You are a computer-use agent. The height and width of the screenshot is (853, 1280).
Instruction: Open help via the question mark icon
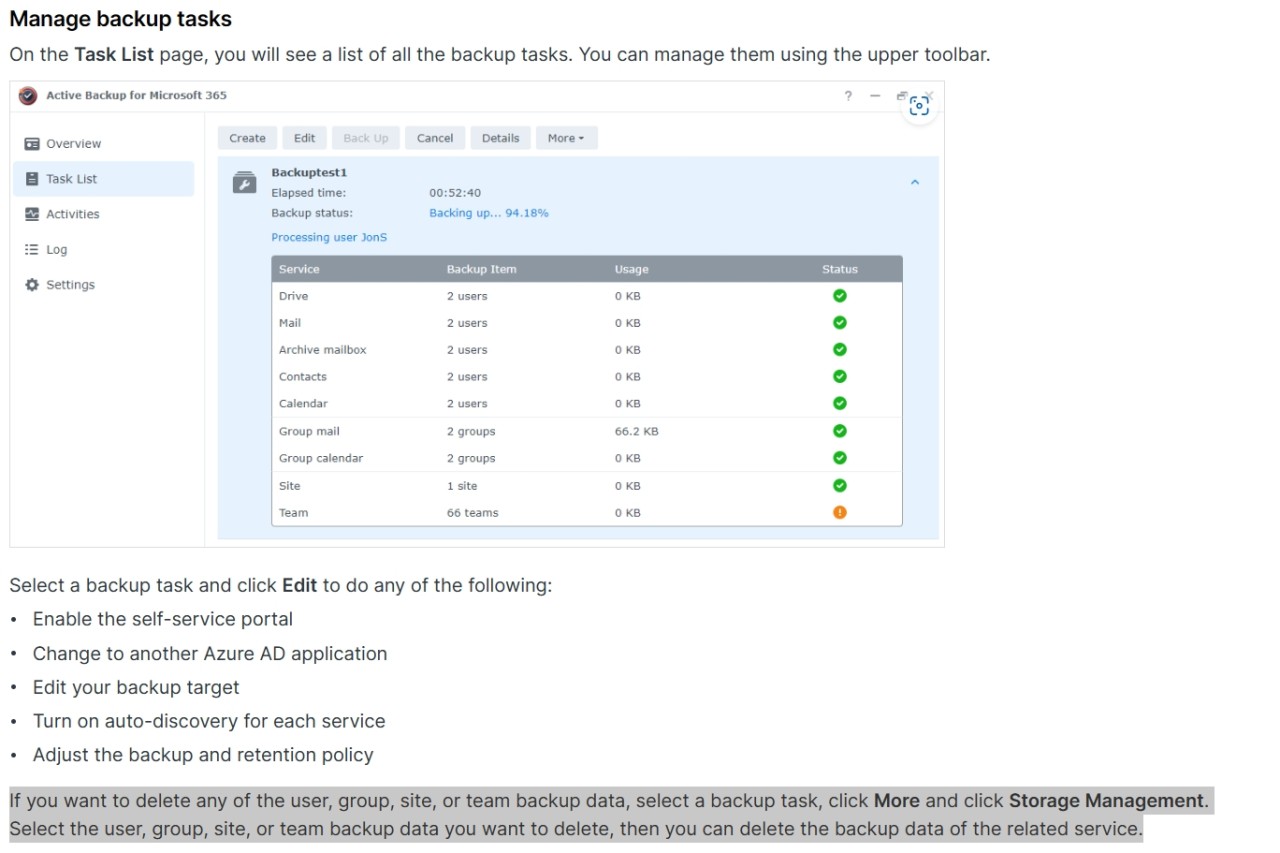tap(847, 96)
